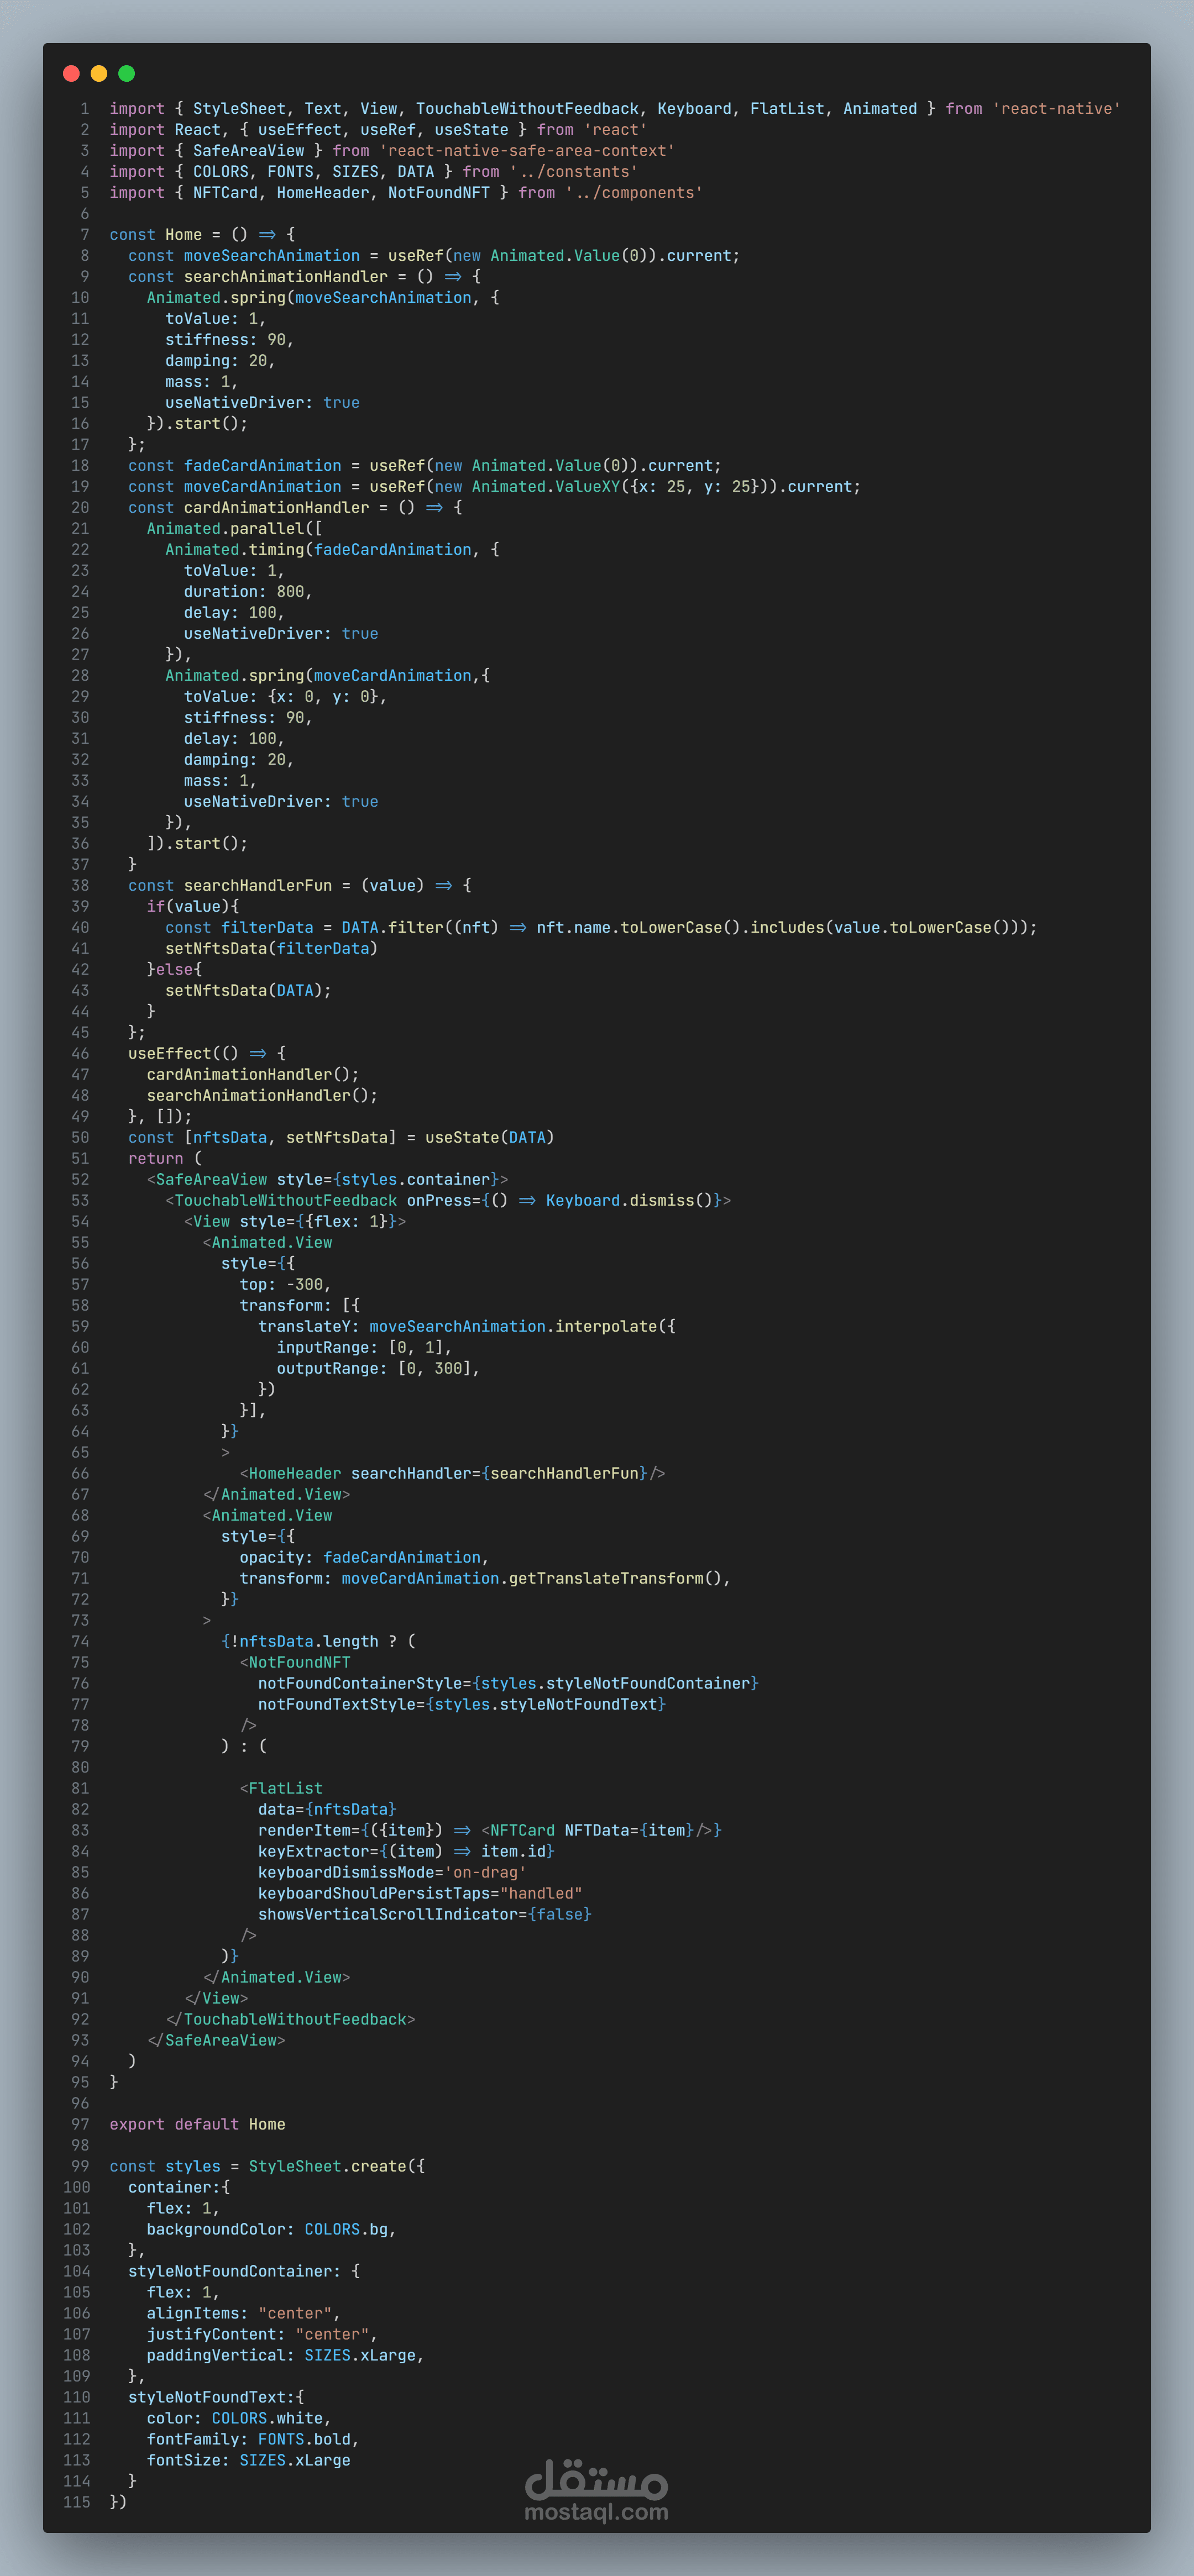The image size is (1194, 2576).
Task: Click the HomeHeader component tag
Action: 294,1474
